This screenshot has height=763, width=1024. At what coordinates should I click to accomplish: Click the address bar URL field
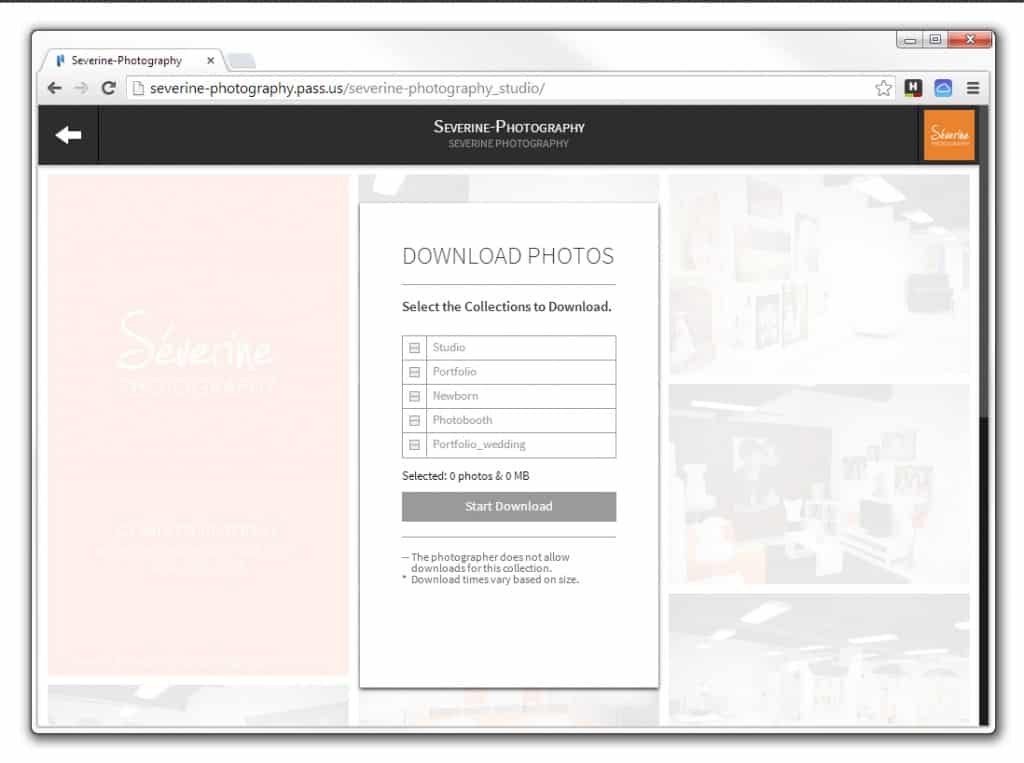[x=509, y=88]
